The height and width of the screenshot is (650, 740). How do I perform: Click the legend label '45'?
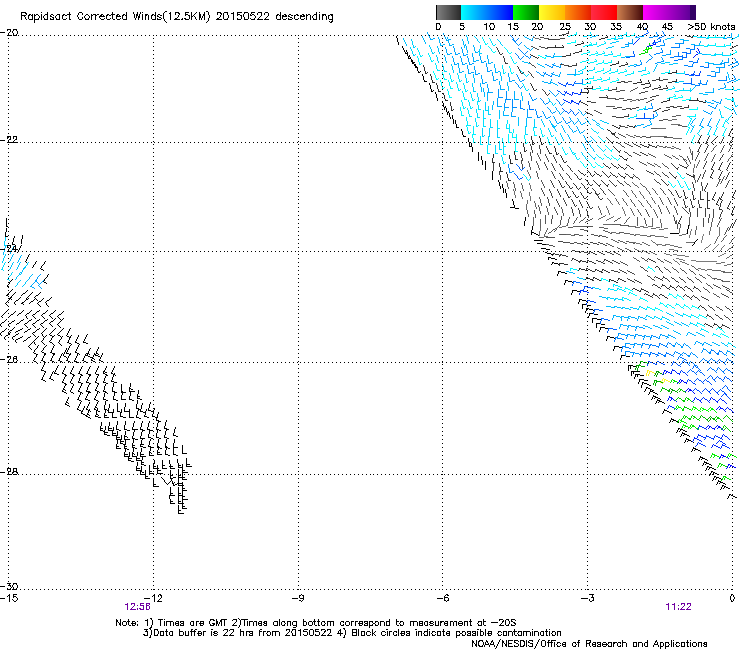[667, 27]
